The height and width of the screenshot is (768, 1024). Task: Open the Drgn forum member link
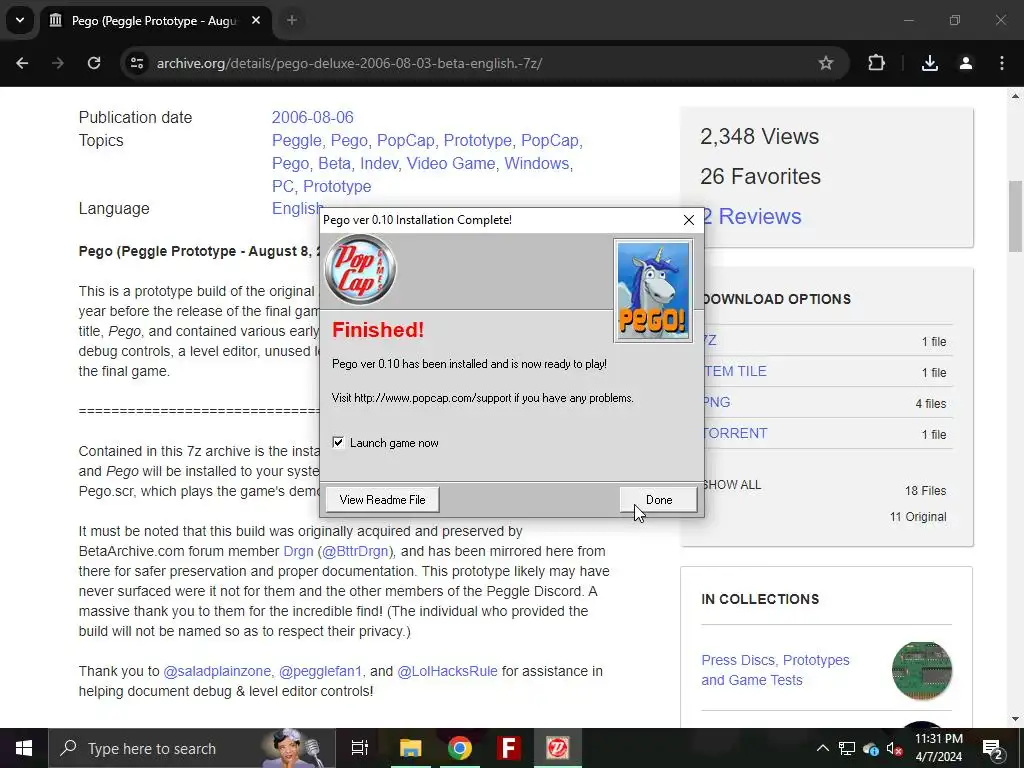point(298,551)
